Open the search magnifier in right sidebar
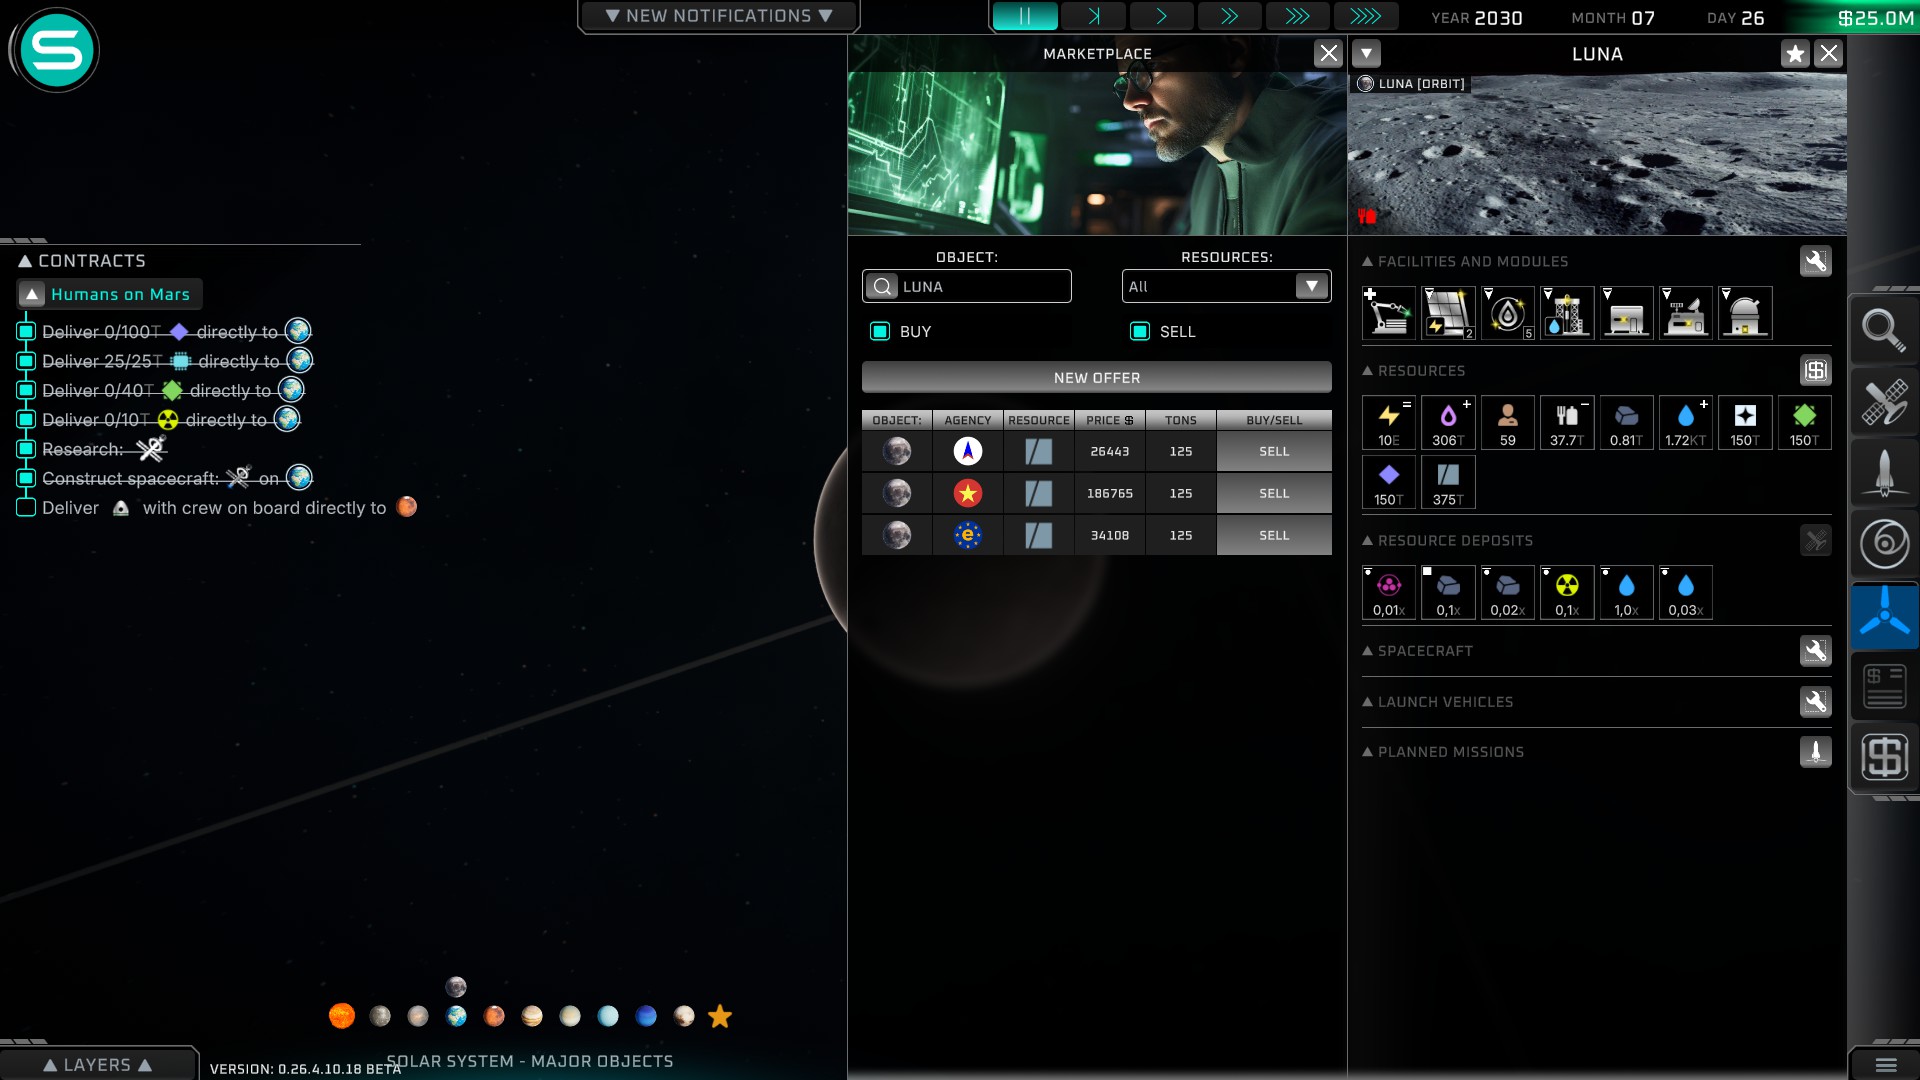This screenshot has width=1920, height=1080. coord(1884,329)
